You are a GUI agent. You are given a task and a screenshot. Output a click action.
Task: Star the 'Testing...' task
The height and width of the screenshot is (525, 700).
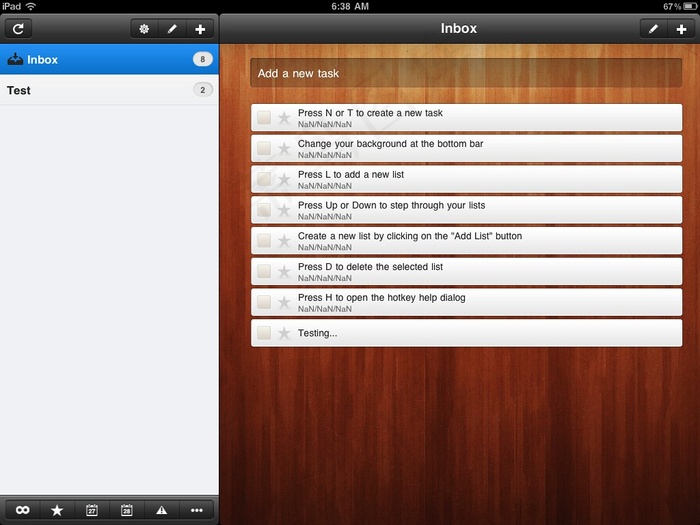pyautogui.click(x=284, y=333)
